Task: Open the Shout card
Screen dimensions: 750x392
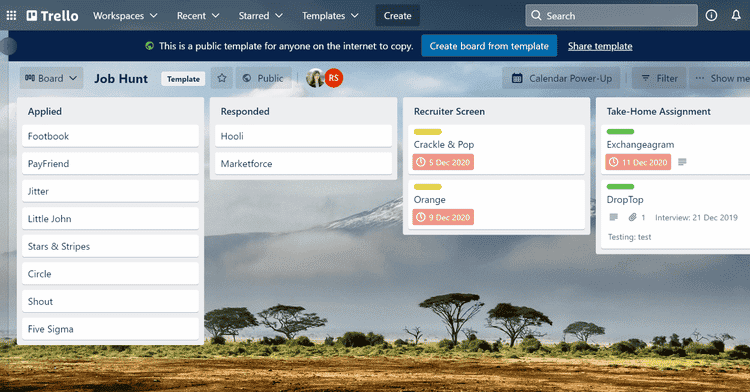Action: 110,302
